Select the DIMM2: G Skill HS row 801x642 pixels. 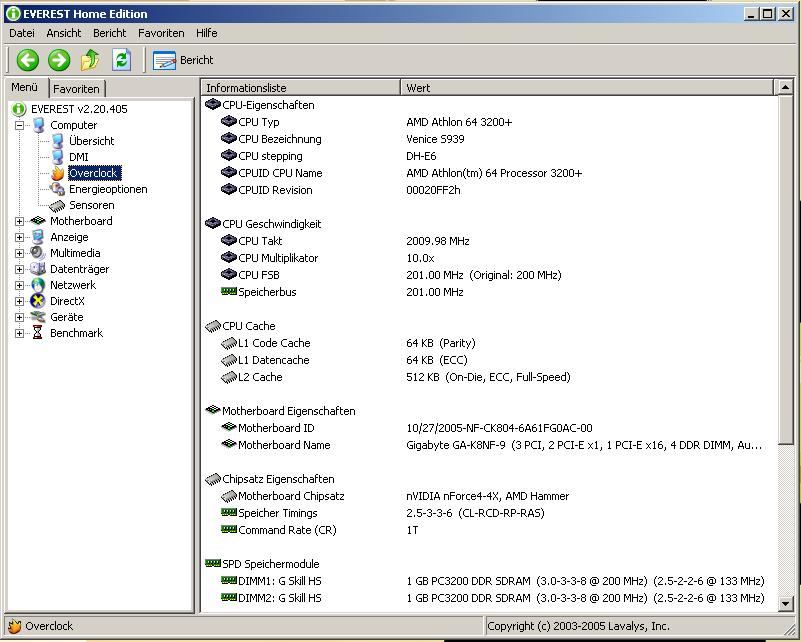[490, 598]
